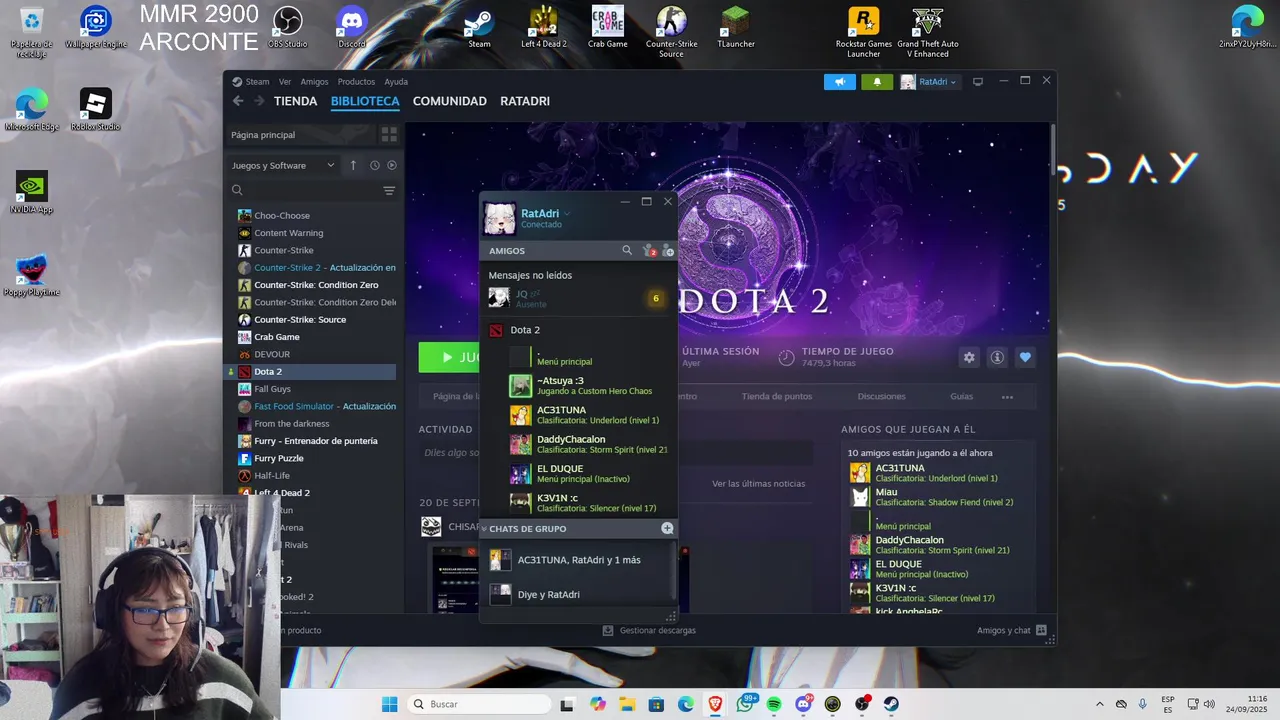This screenshot has height=720, width=1280.
Task: Click Spotify icon in taskbar
Action: 774,704
